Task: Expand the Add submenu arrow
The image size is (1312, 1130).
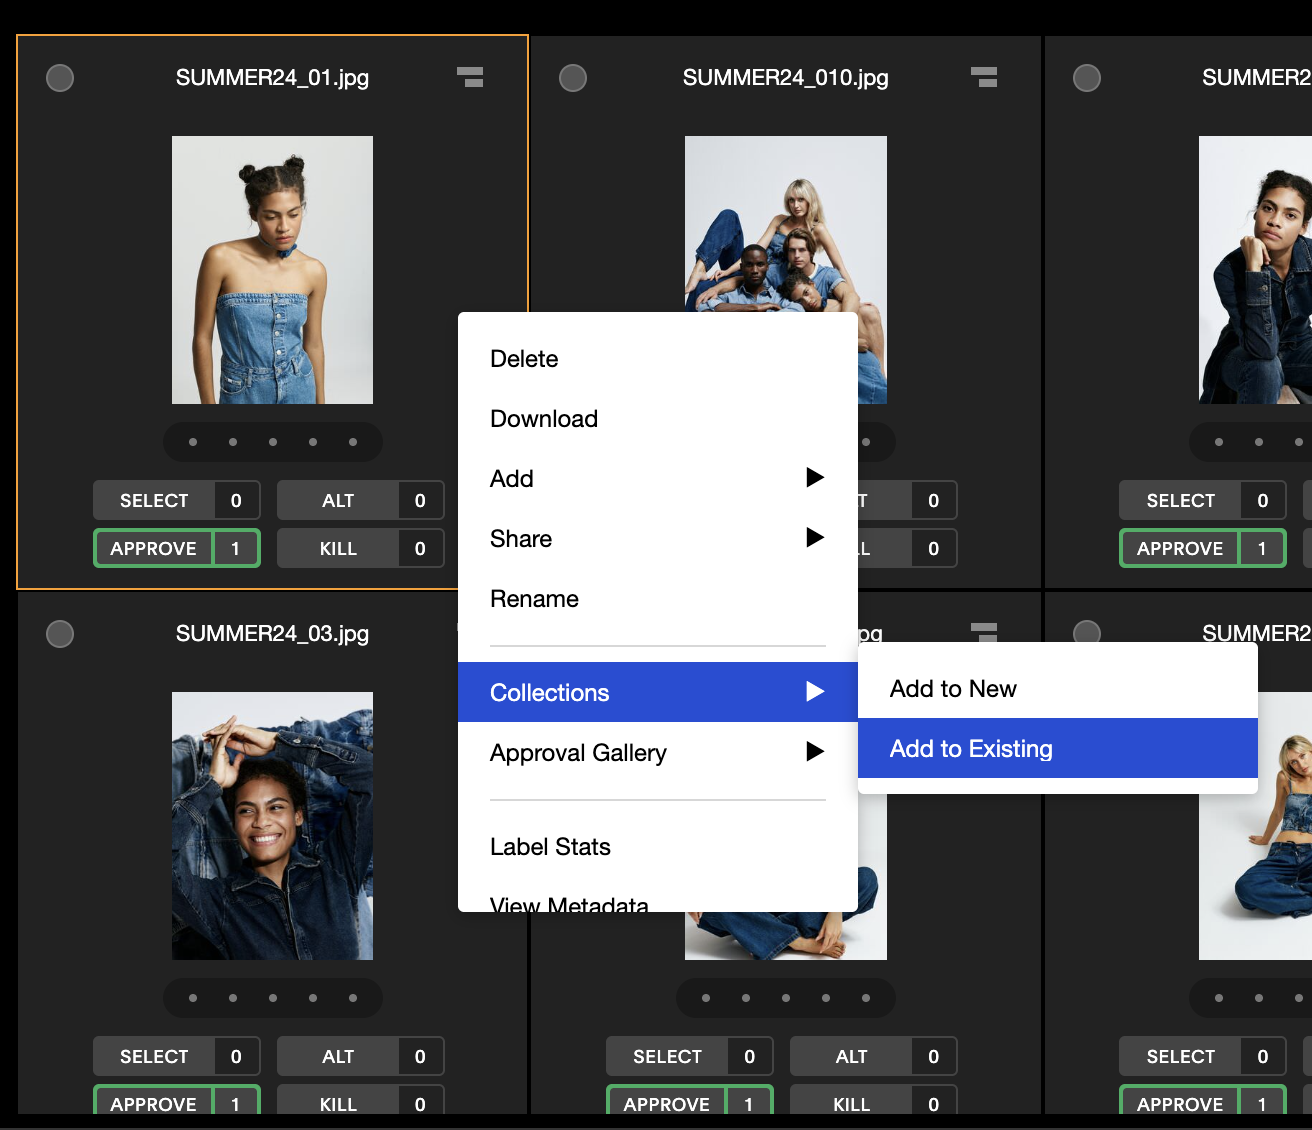Action: pyautogui.click(x=815, y=477)
